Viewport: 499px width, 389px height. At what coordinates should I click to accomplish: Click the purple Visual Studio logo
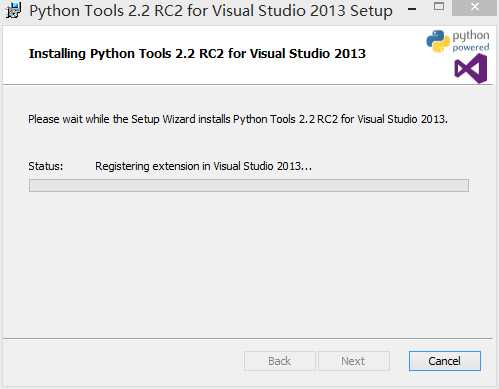click(x=471, y=69)
